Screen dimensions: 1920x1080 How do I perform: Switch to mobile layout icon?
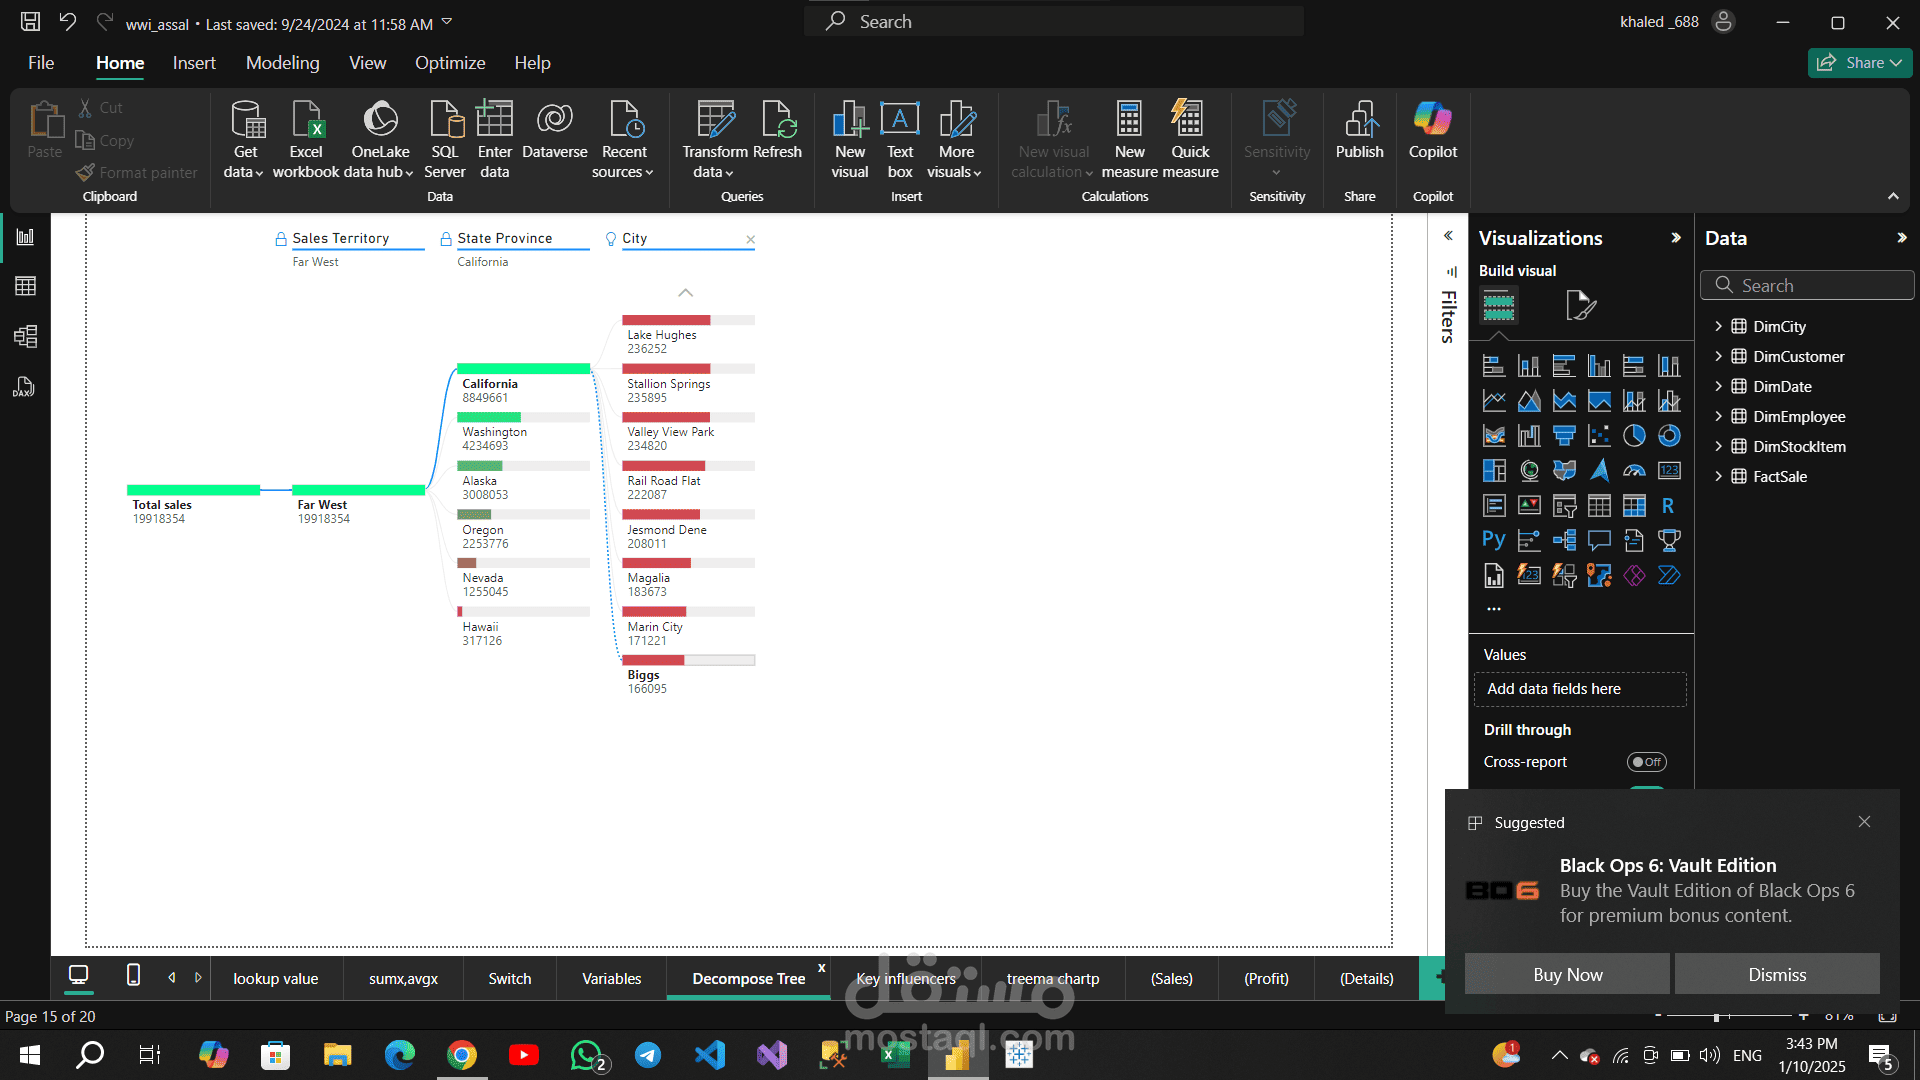click(133, 975)
